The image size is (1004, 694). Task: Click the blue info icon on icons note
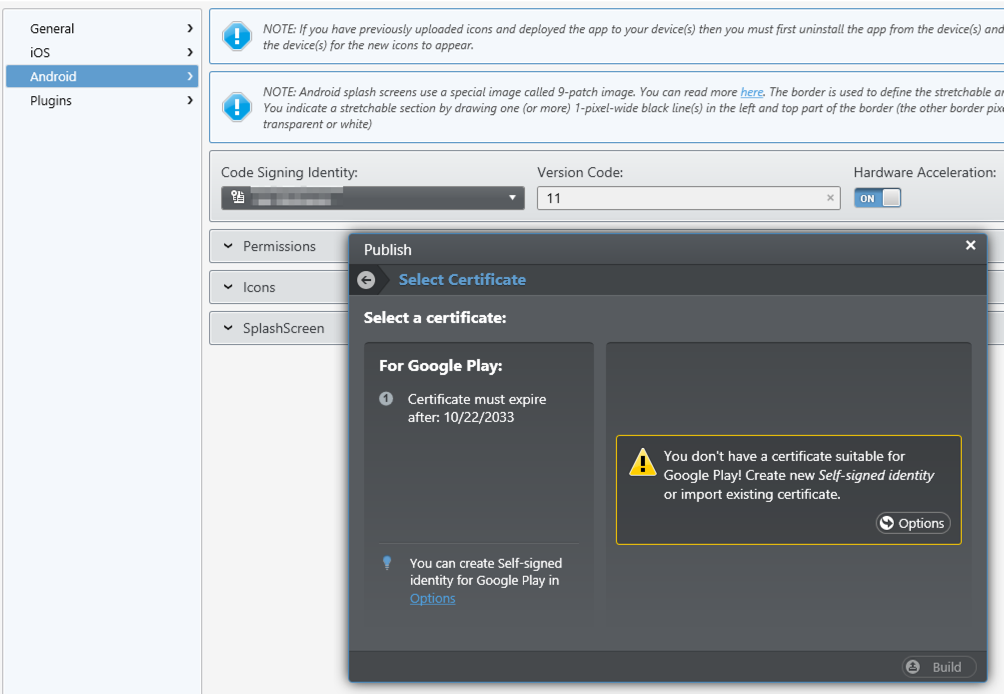(237, 36)
